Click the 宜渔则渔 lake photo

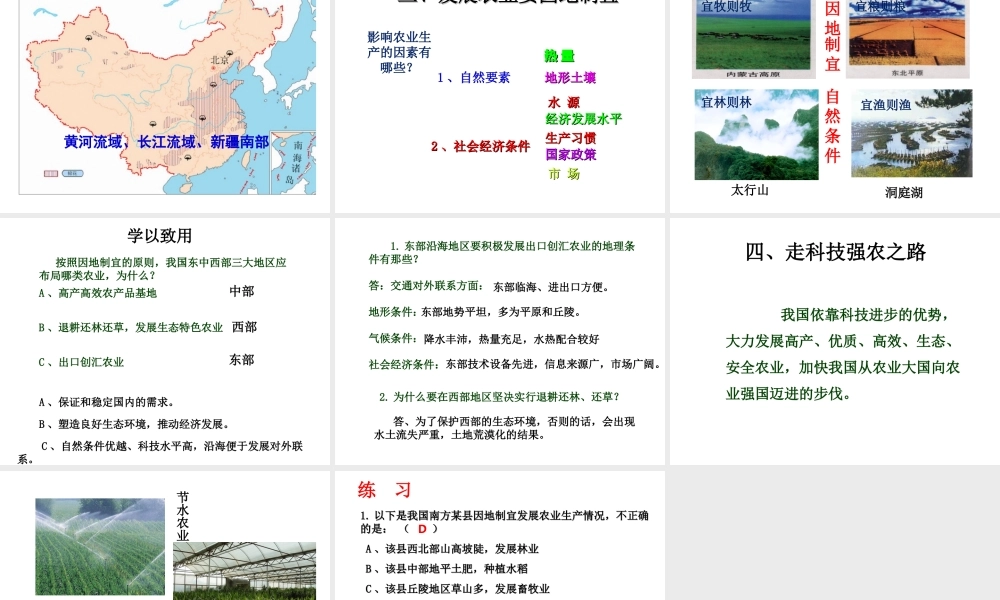(911, 133)
